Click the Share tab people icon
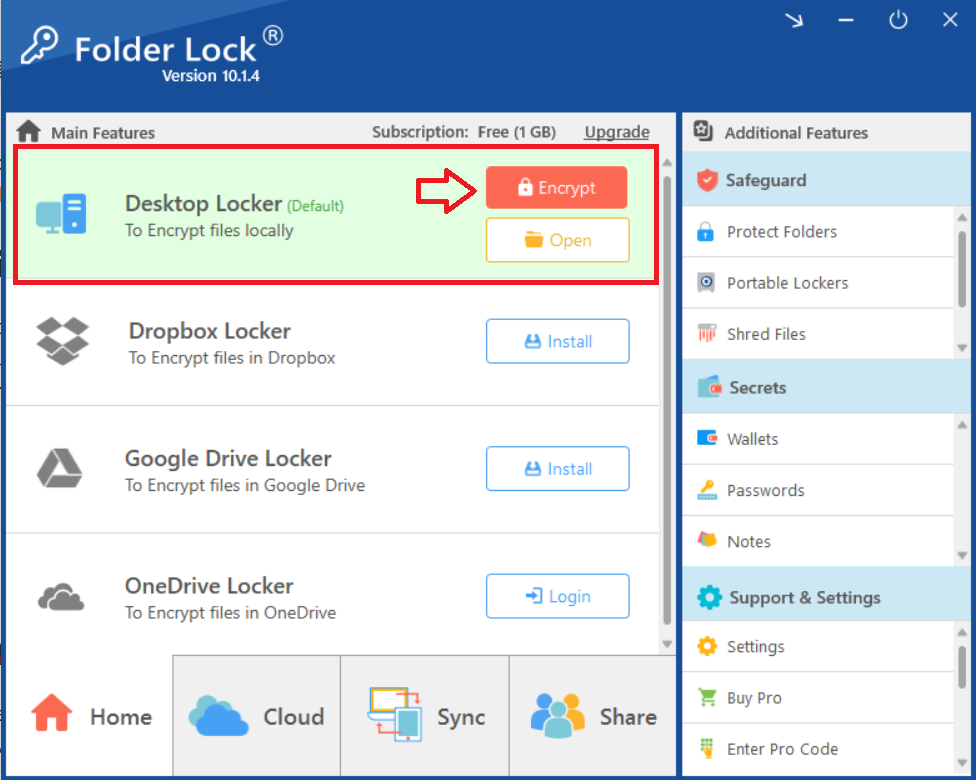This screenshot has width=977, height=780. pos(558,715)
